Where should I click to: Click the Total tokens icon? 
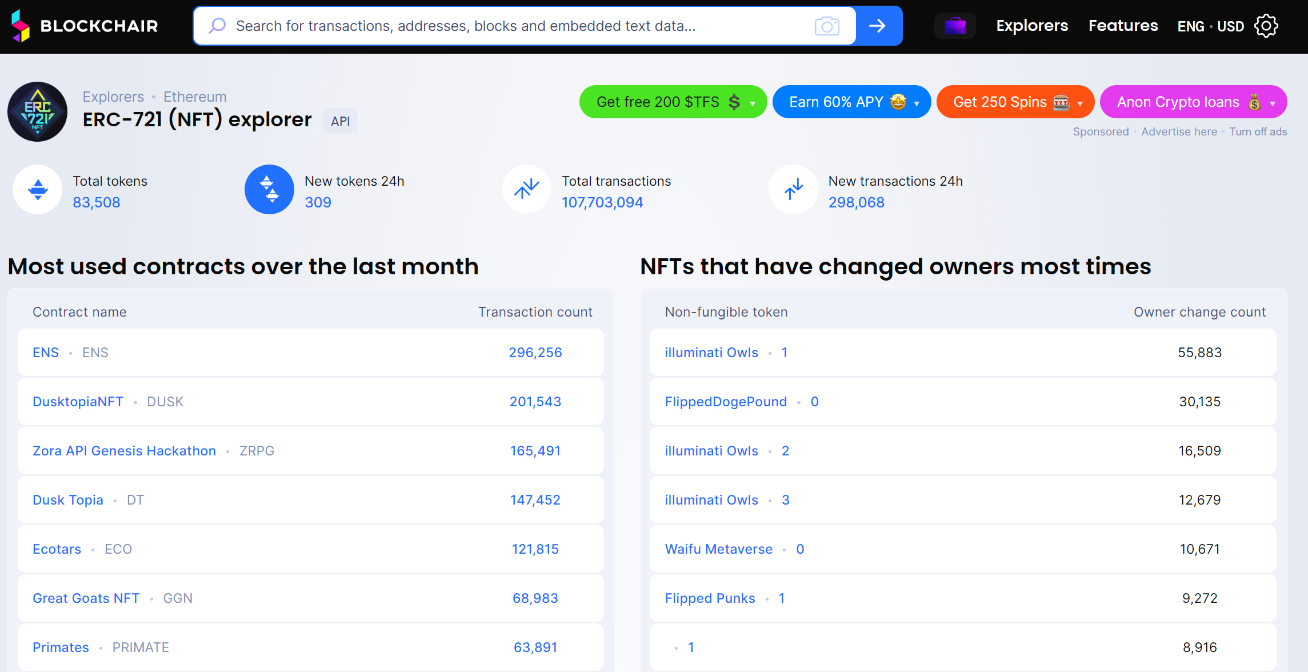tap(37, 189)
